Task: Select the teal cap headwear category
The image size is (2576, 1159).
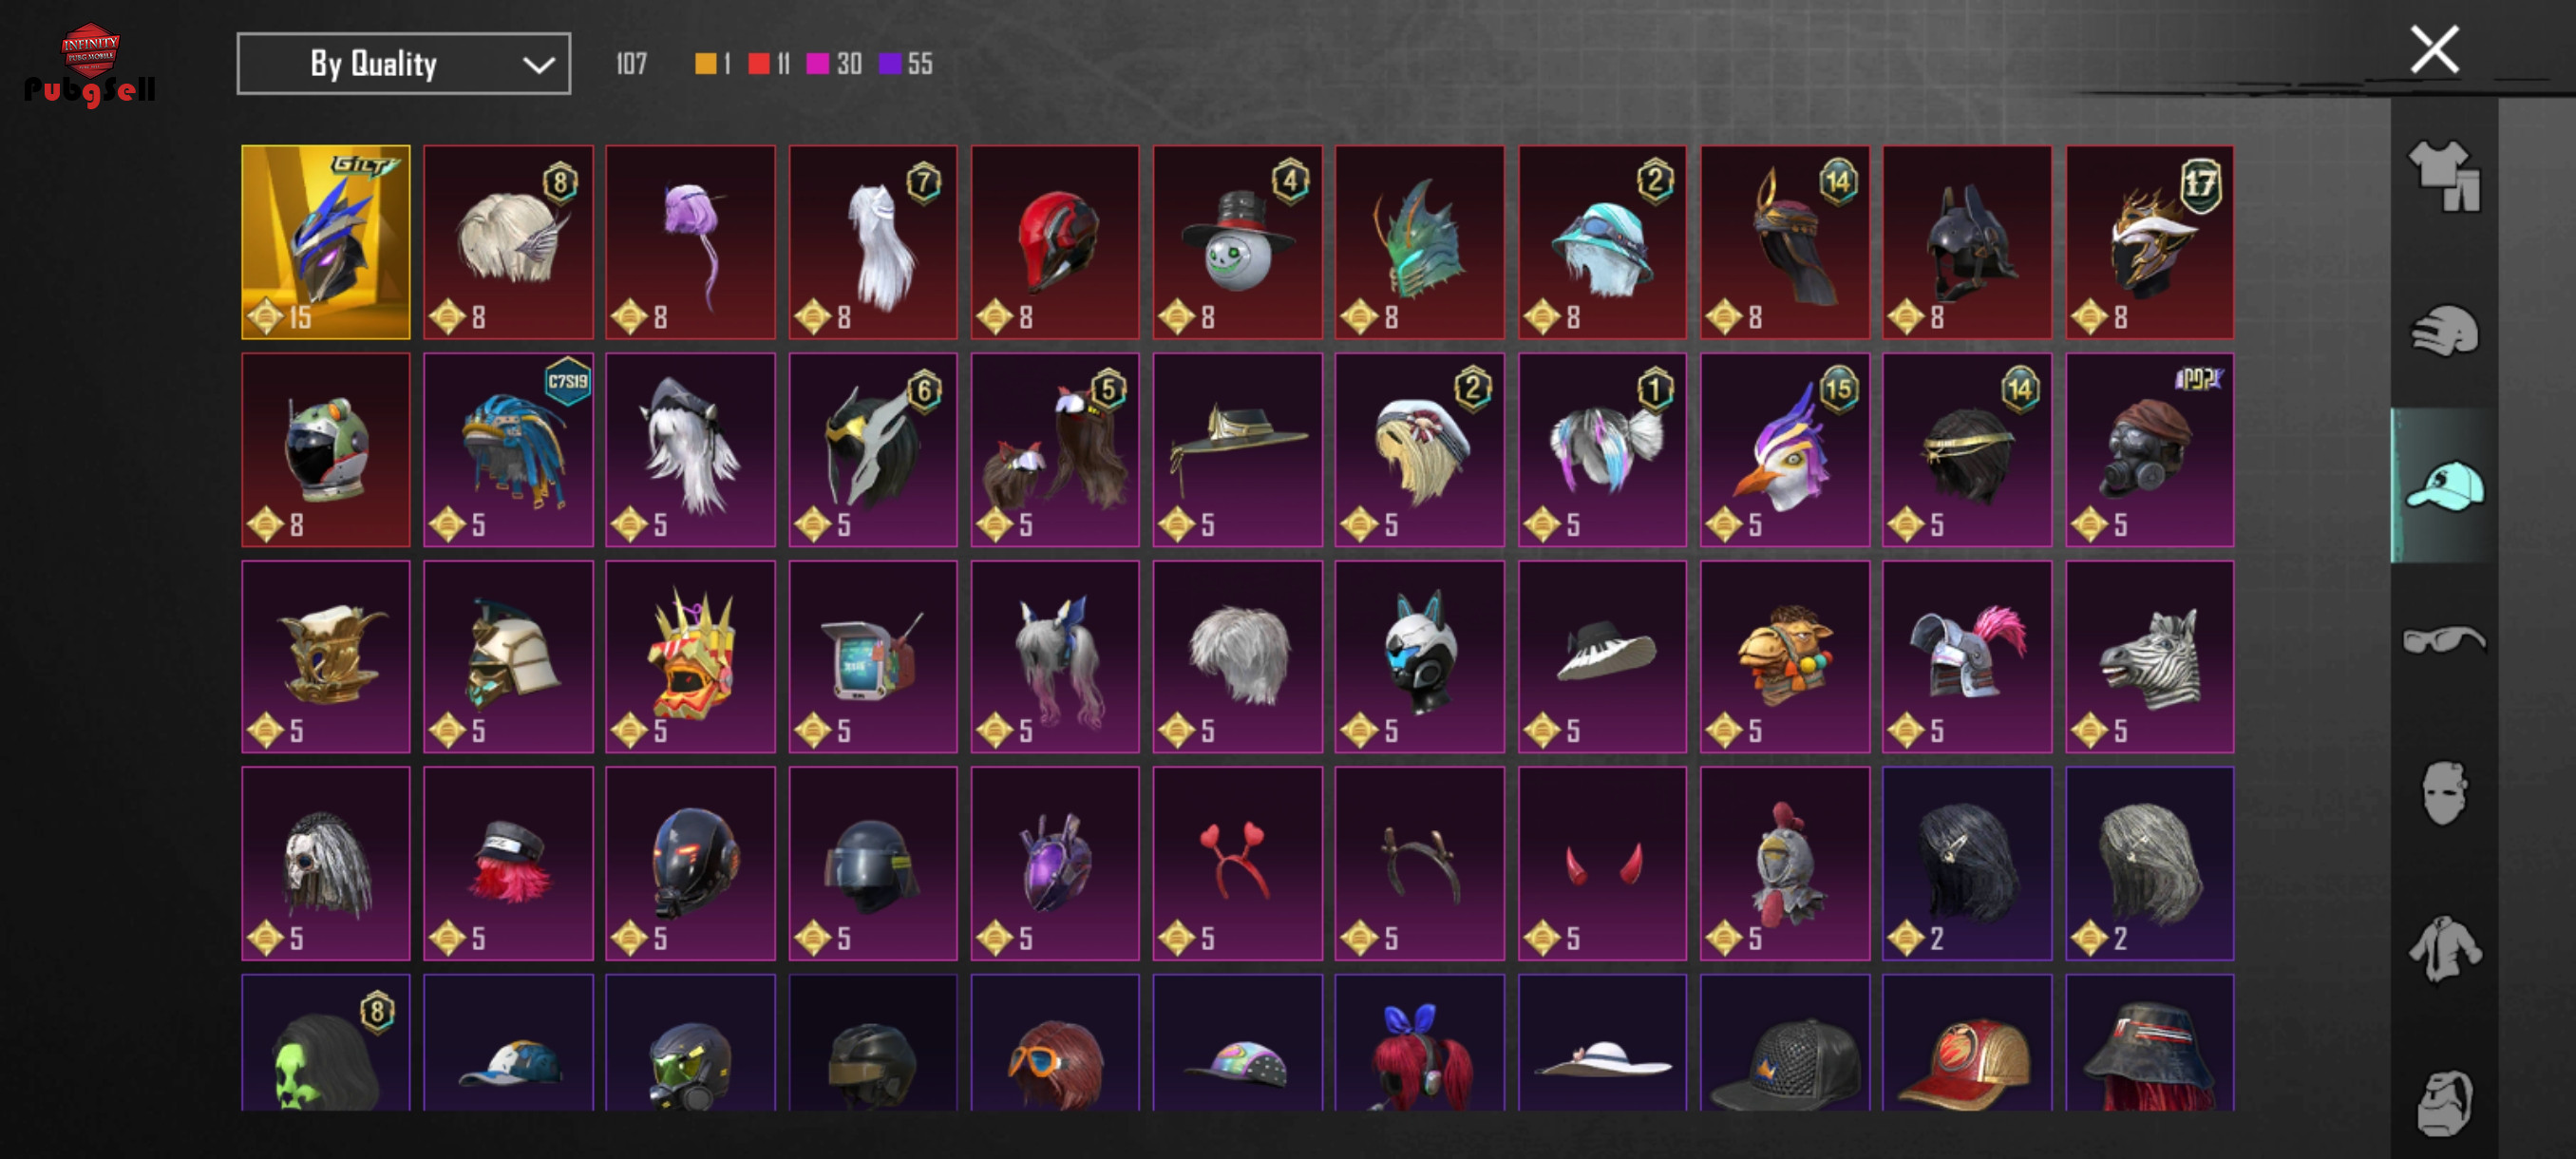Action: coord(2444,485)
